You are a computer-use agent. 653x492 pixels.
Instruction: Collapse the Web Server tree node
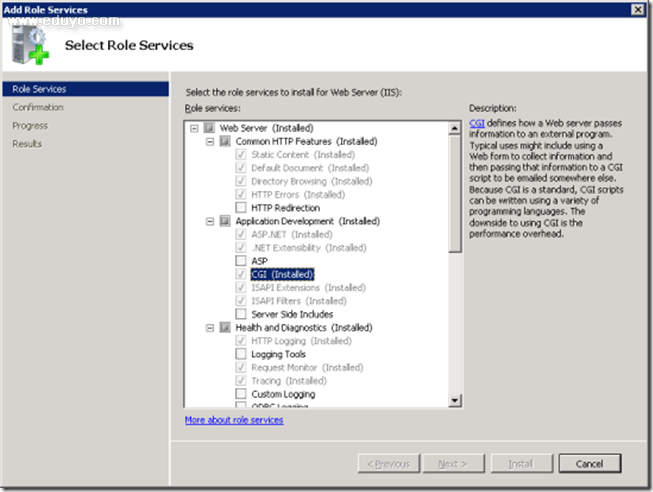pos(193,128)
